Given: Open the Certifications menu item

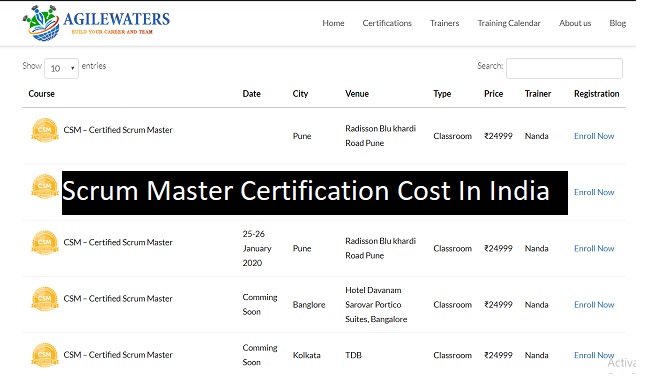Looking at the screenshot, I should (x=387, y=23).
